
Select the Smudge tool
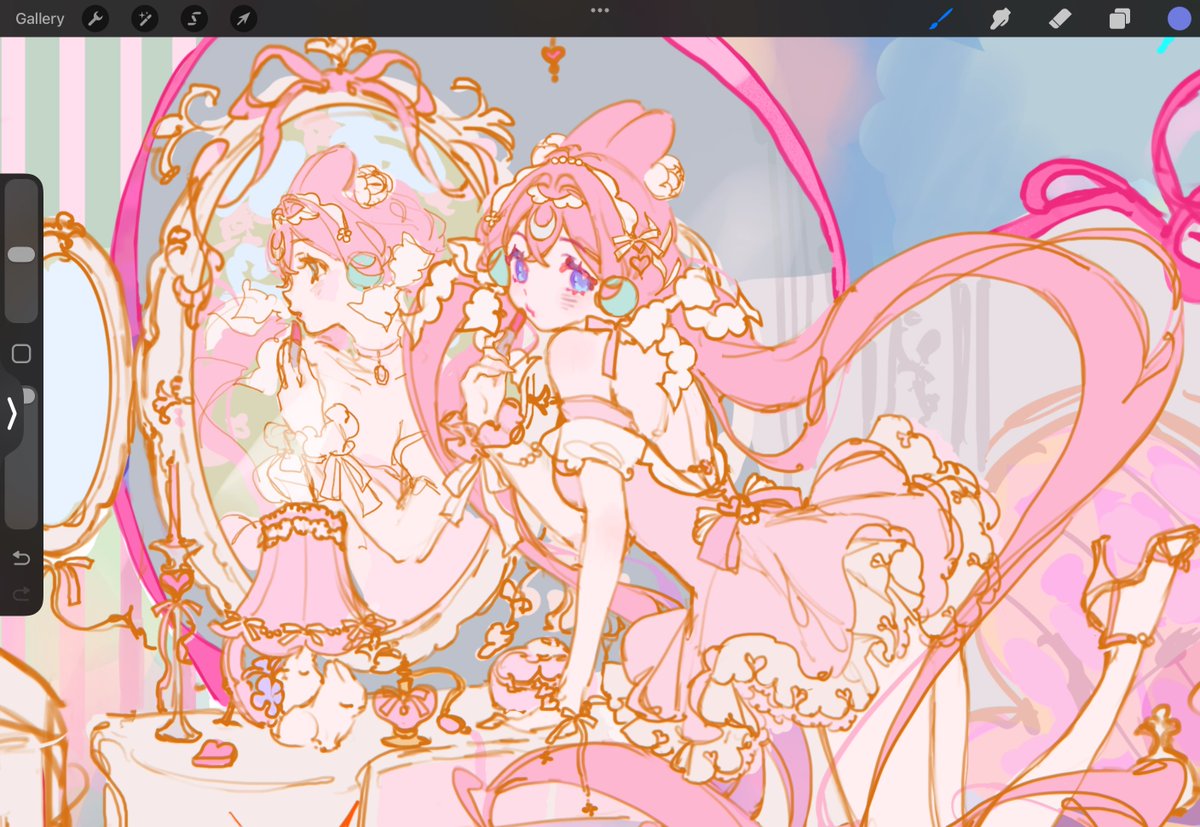pyautogui.click(x=1000, y=18)
